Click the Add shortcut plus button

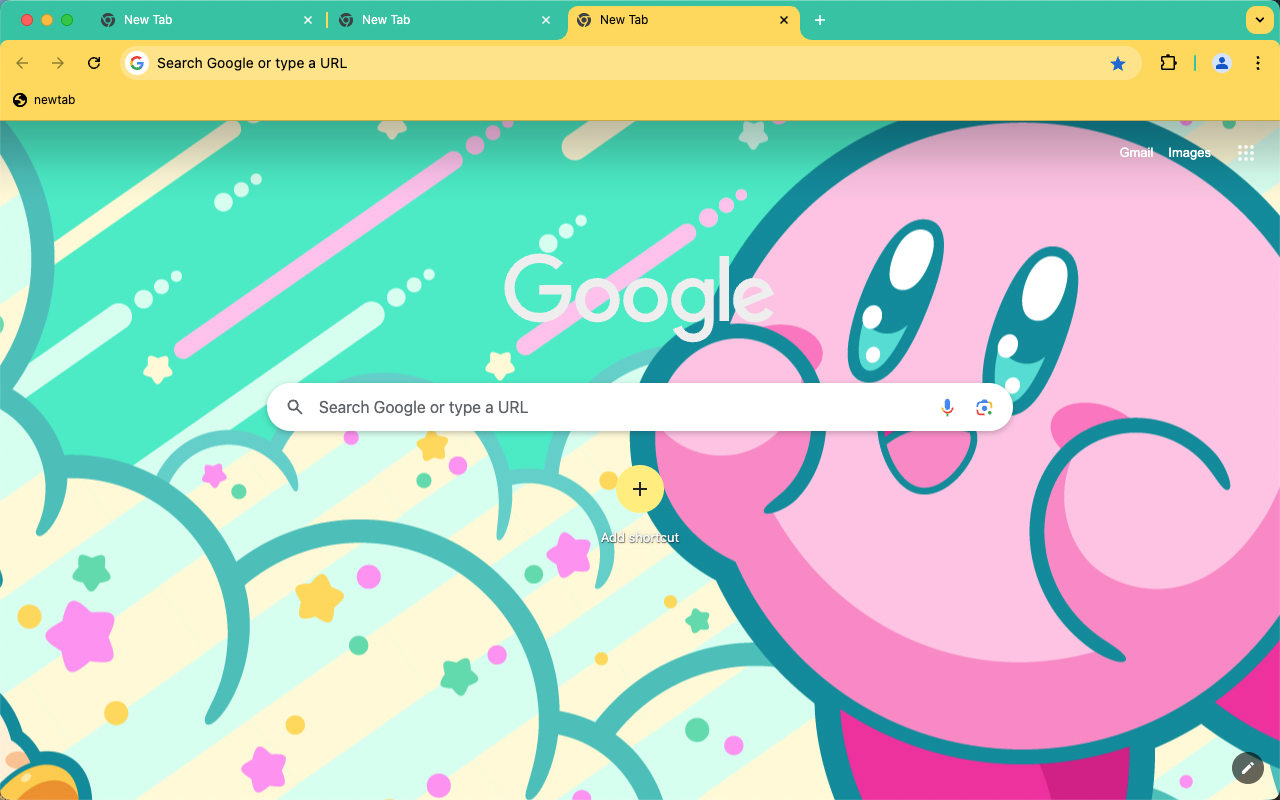[x=640, y=489]
